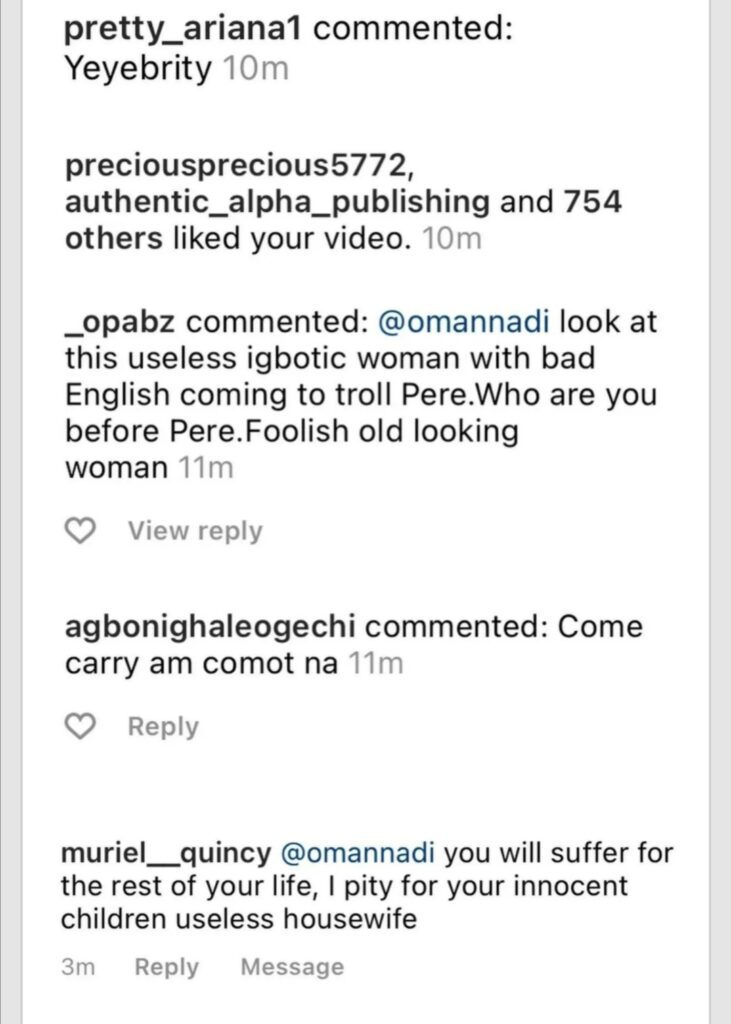The height and width of the screenshot is (1024, 731).
Task: Like the _opabz comment with heart icon
Action: click(x=78, y=531)
